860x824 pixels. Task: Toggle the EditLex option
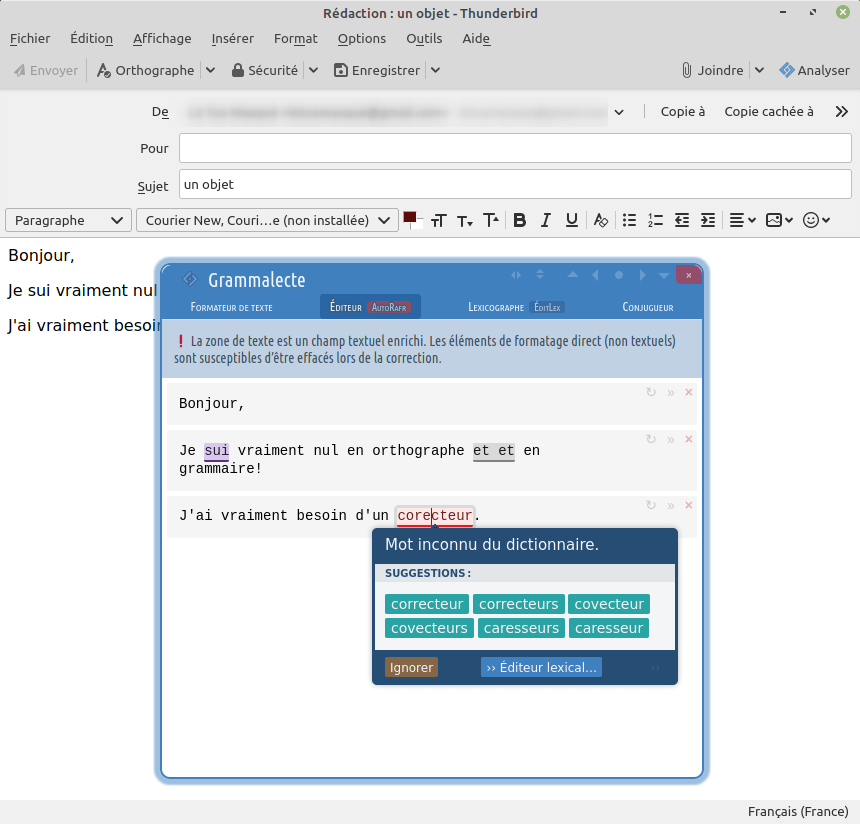547,307
